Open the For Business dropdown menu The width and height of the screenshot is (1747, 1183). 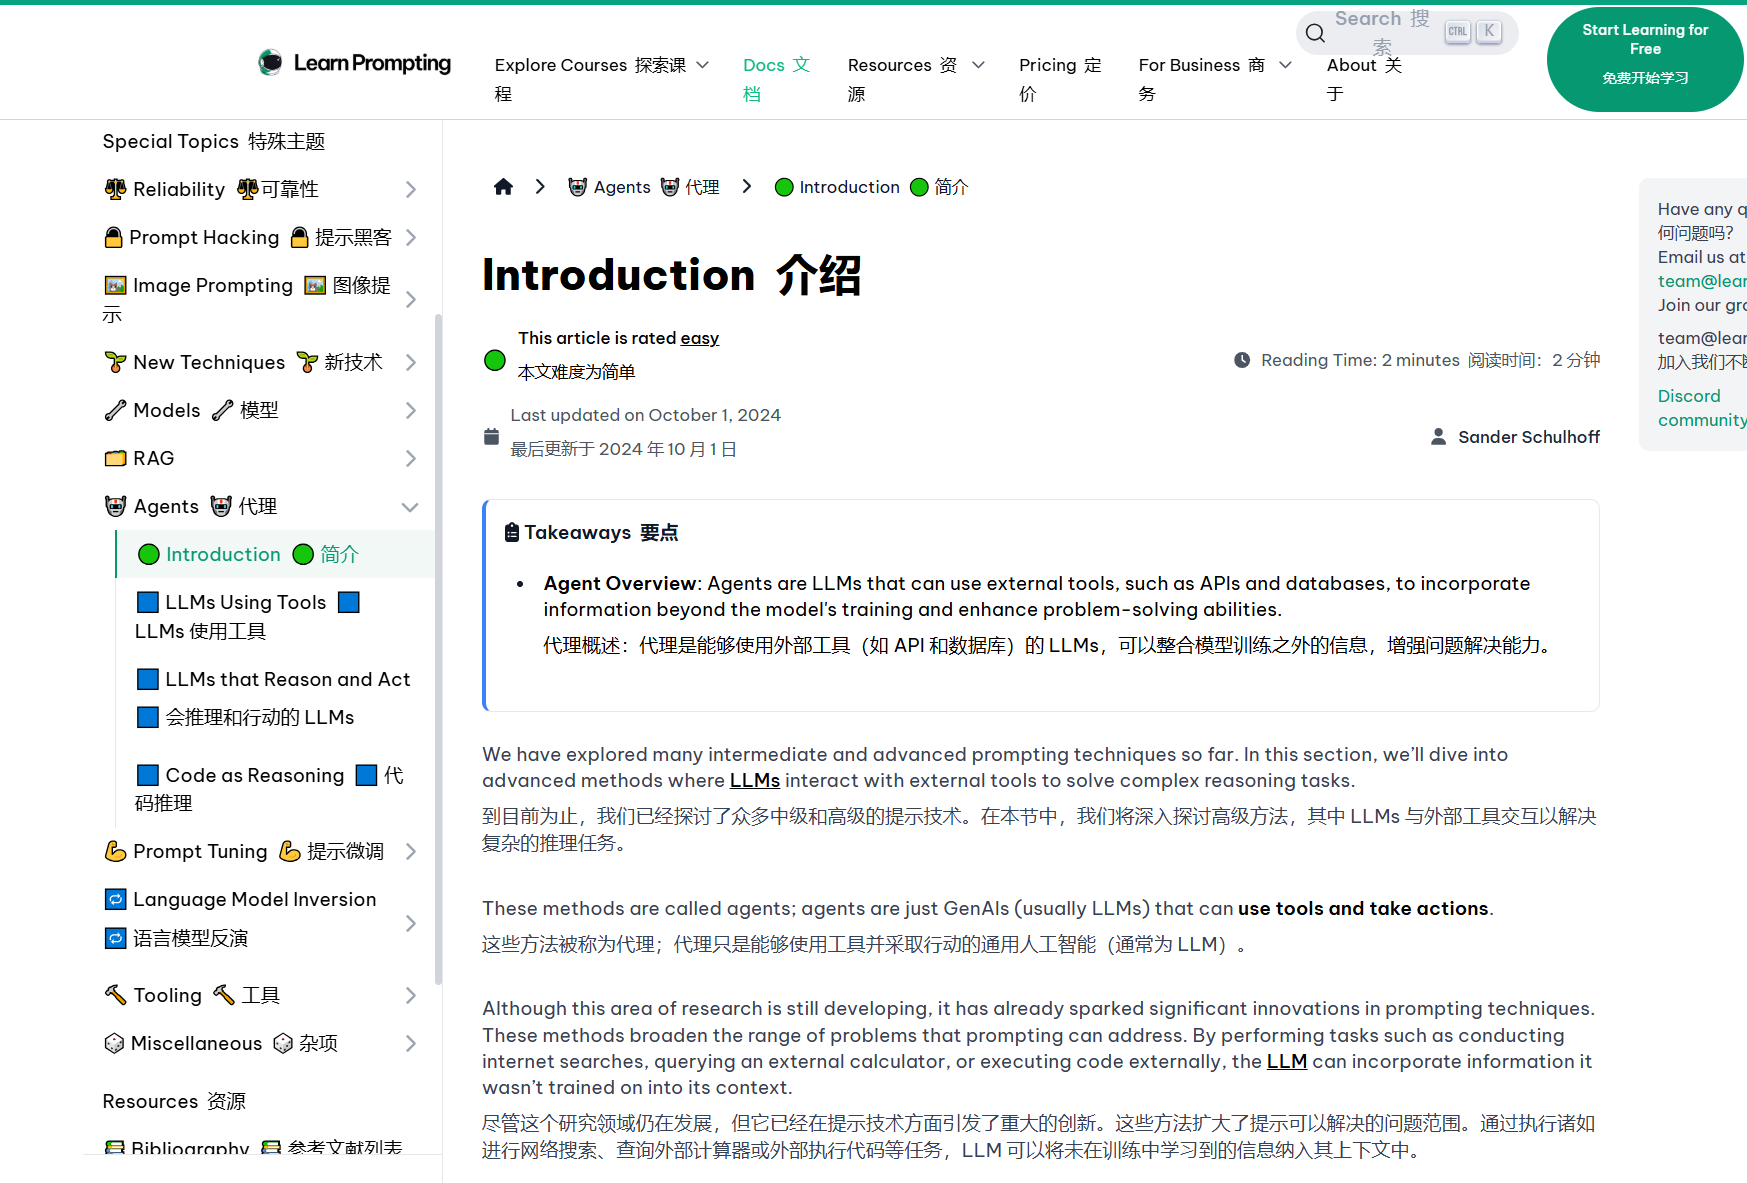click(1215, 78)
